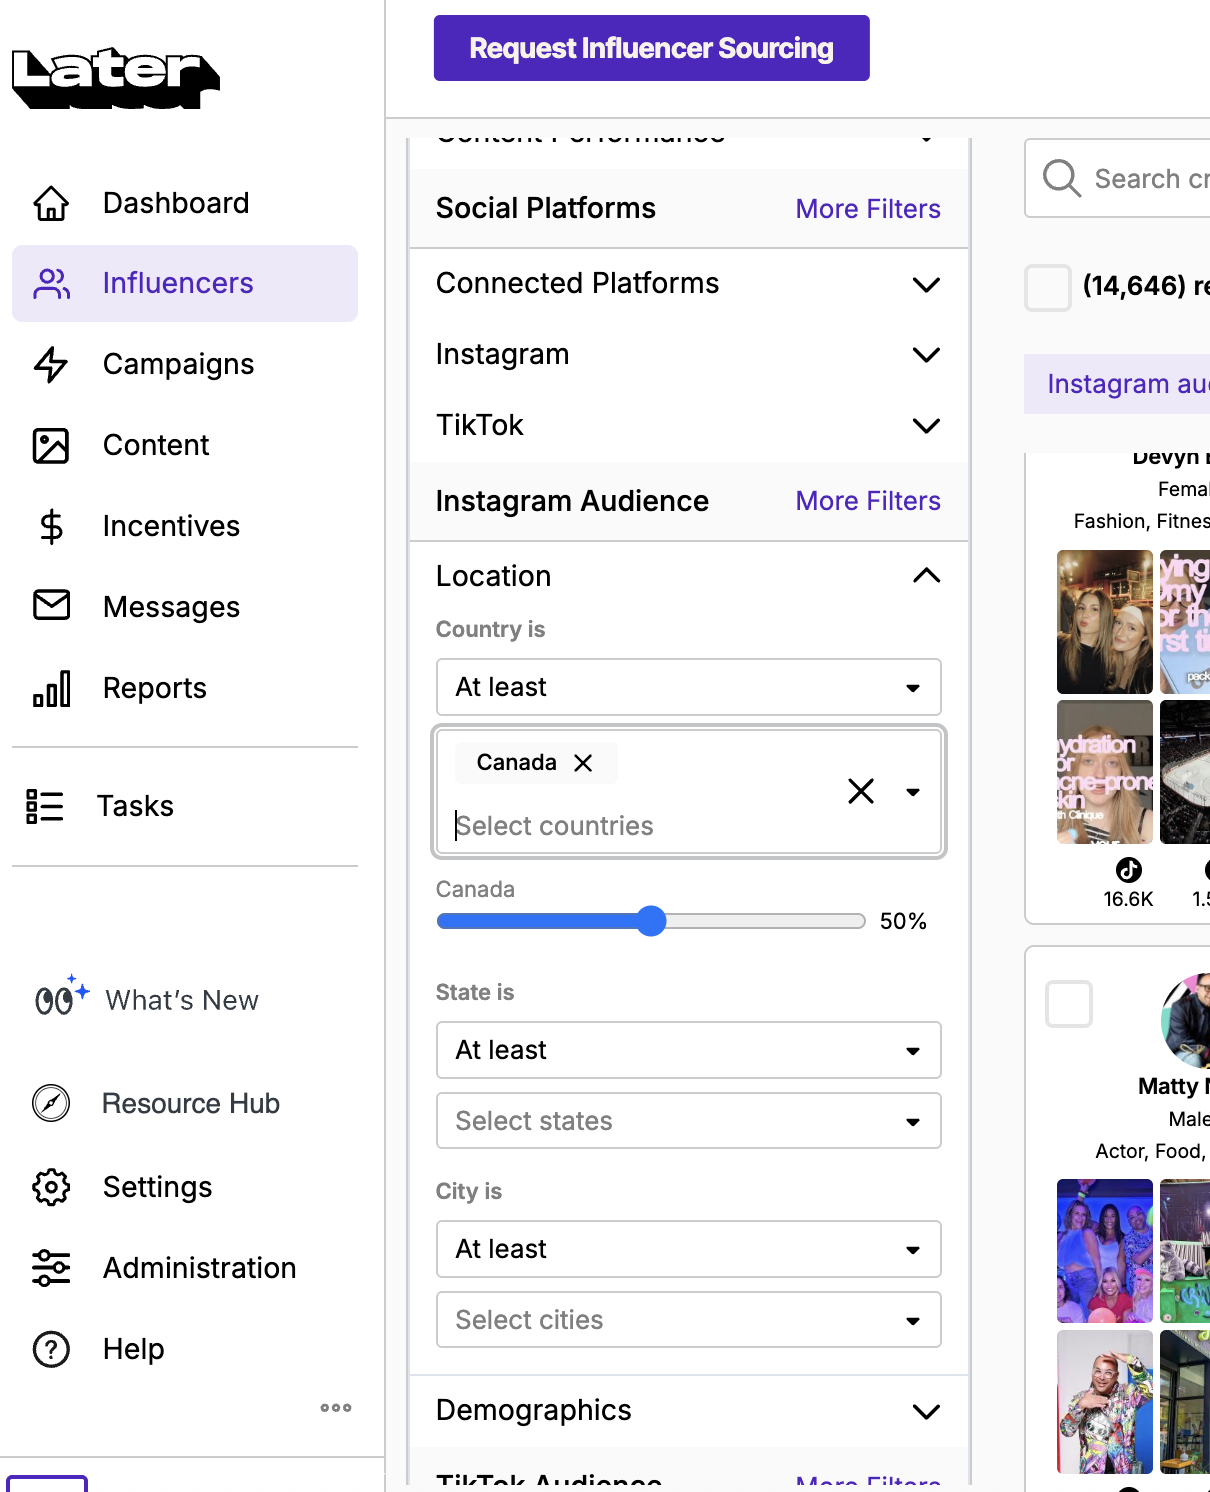Screen dimensions: 1210x1492
Task: Clear all selected countries
Action: click(x=861, y=791)
